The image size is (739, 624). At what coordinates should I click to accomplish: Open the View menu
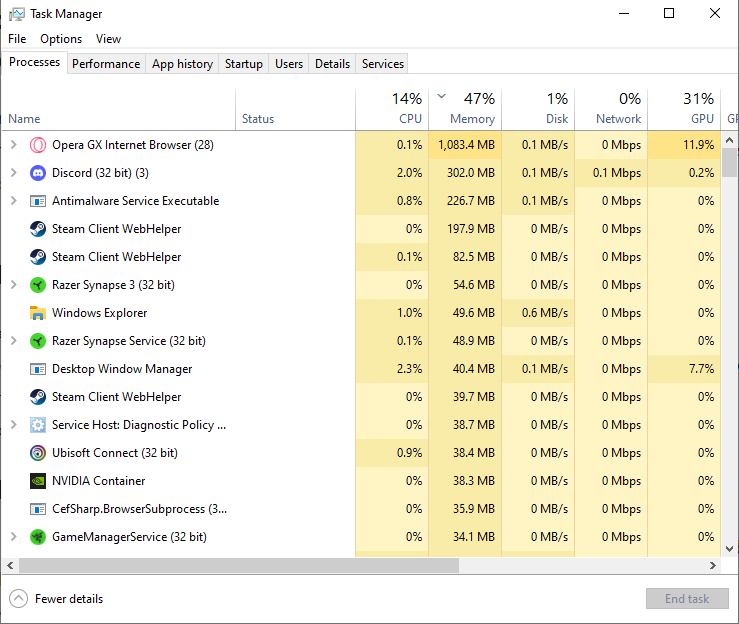(108, 39)
